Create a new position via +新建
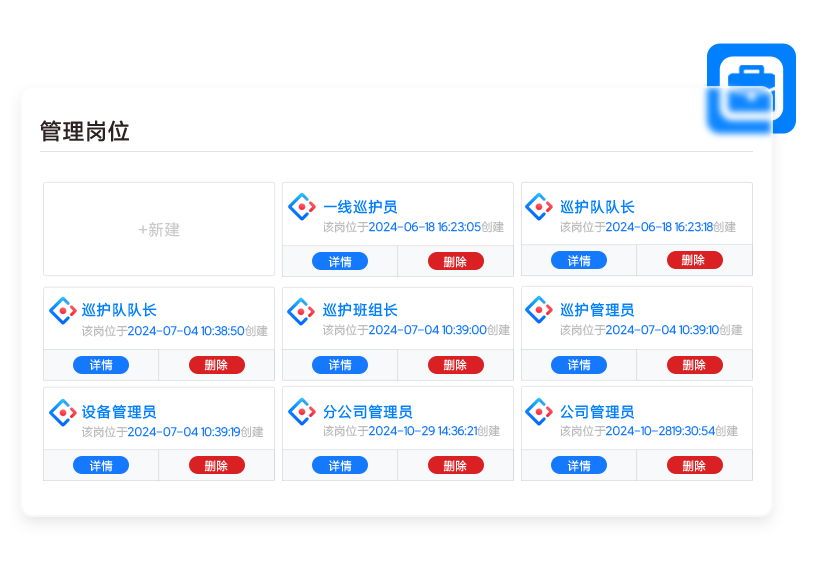The height and width of the screenshot is (561, 816). (x=159, y=229)
